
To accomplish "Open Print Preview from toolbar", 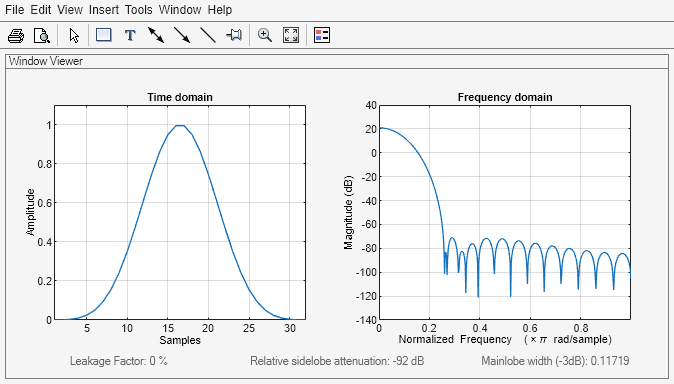I will [x=42, y=35].
